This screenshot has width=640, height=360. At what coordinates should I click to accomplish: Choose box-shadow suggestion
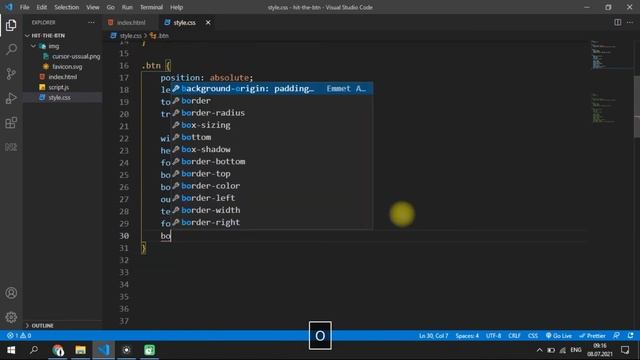point(271,149)
